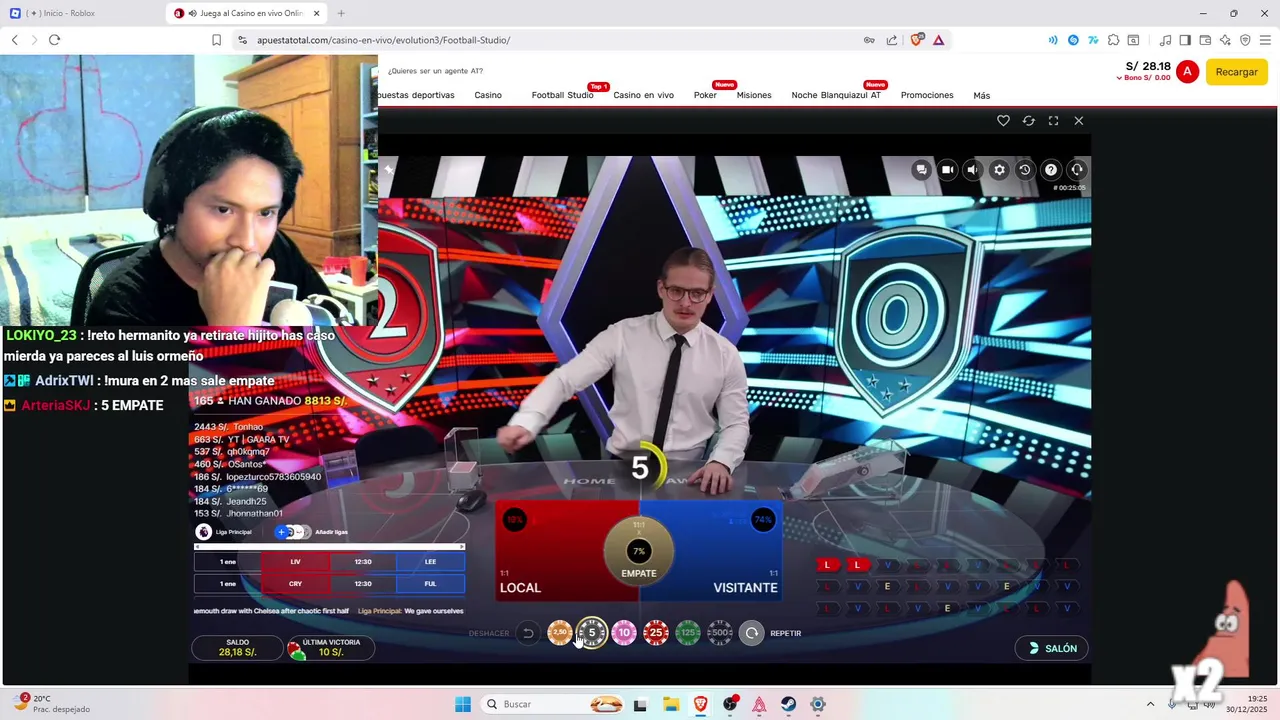Open Casino en vivo menu item
The height and width of the screenshot is (720, 1280).
643,95
